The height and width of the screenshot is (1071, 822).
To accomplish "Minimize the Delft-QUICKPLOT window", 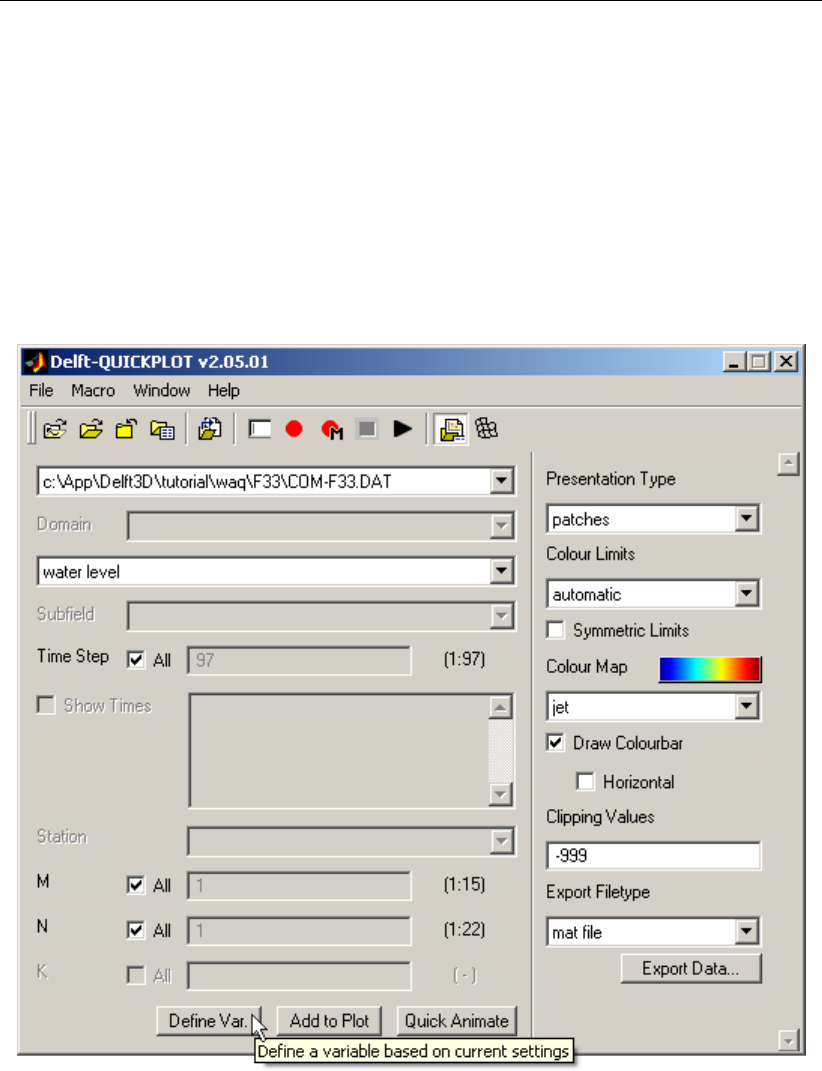I will [x=734, y=361].
